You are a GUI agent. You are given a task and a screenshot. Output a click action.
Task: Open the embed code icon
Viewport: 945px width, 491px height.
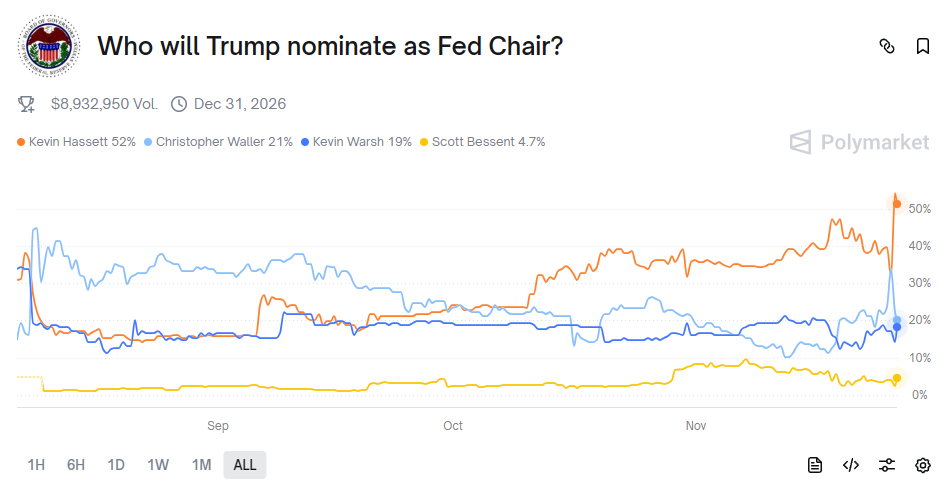(851, 465)
